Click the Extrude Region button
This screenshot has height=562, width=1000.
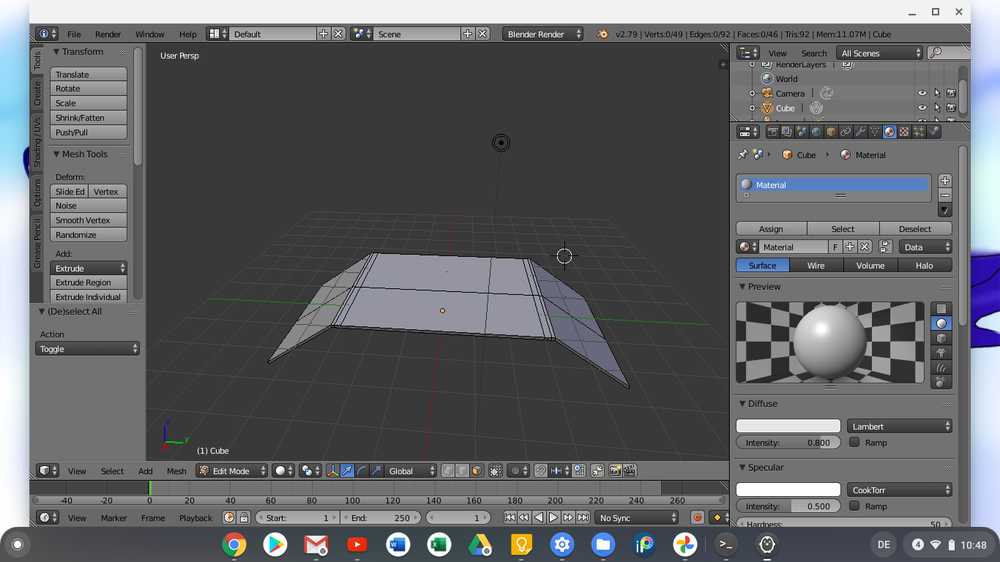tap(88, 283)
